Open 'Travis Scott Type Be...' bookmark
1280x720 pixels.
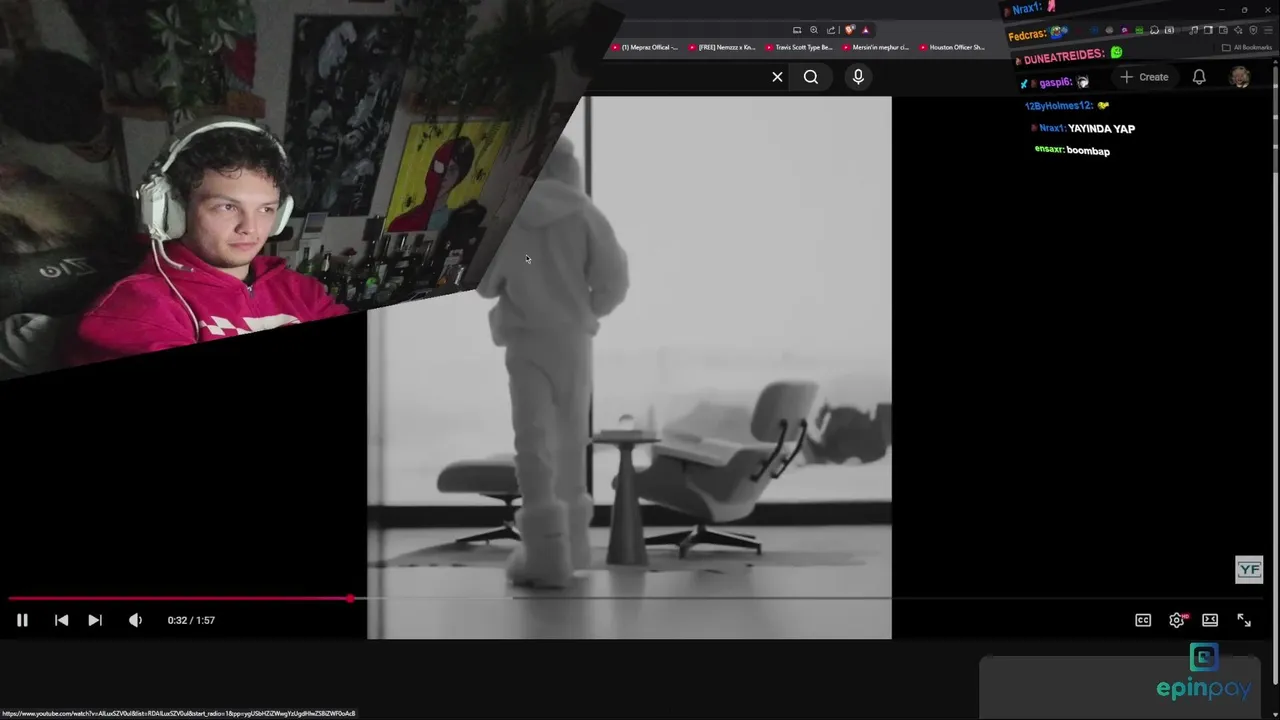[799, 47]
